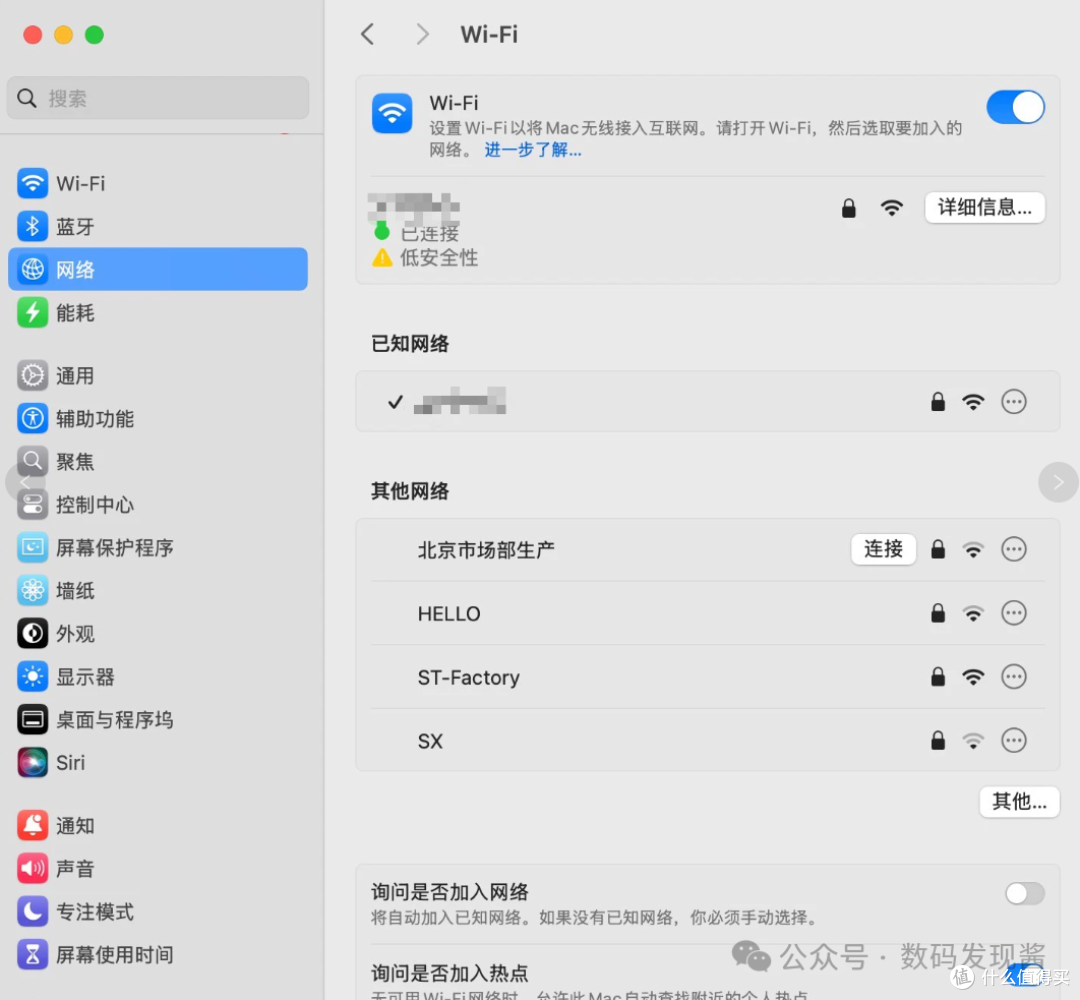Viewport: 1080px width, 1000px height.
Task: Click lock icon of connected network
Action: point(849,207)
